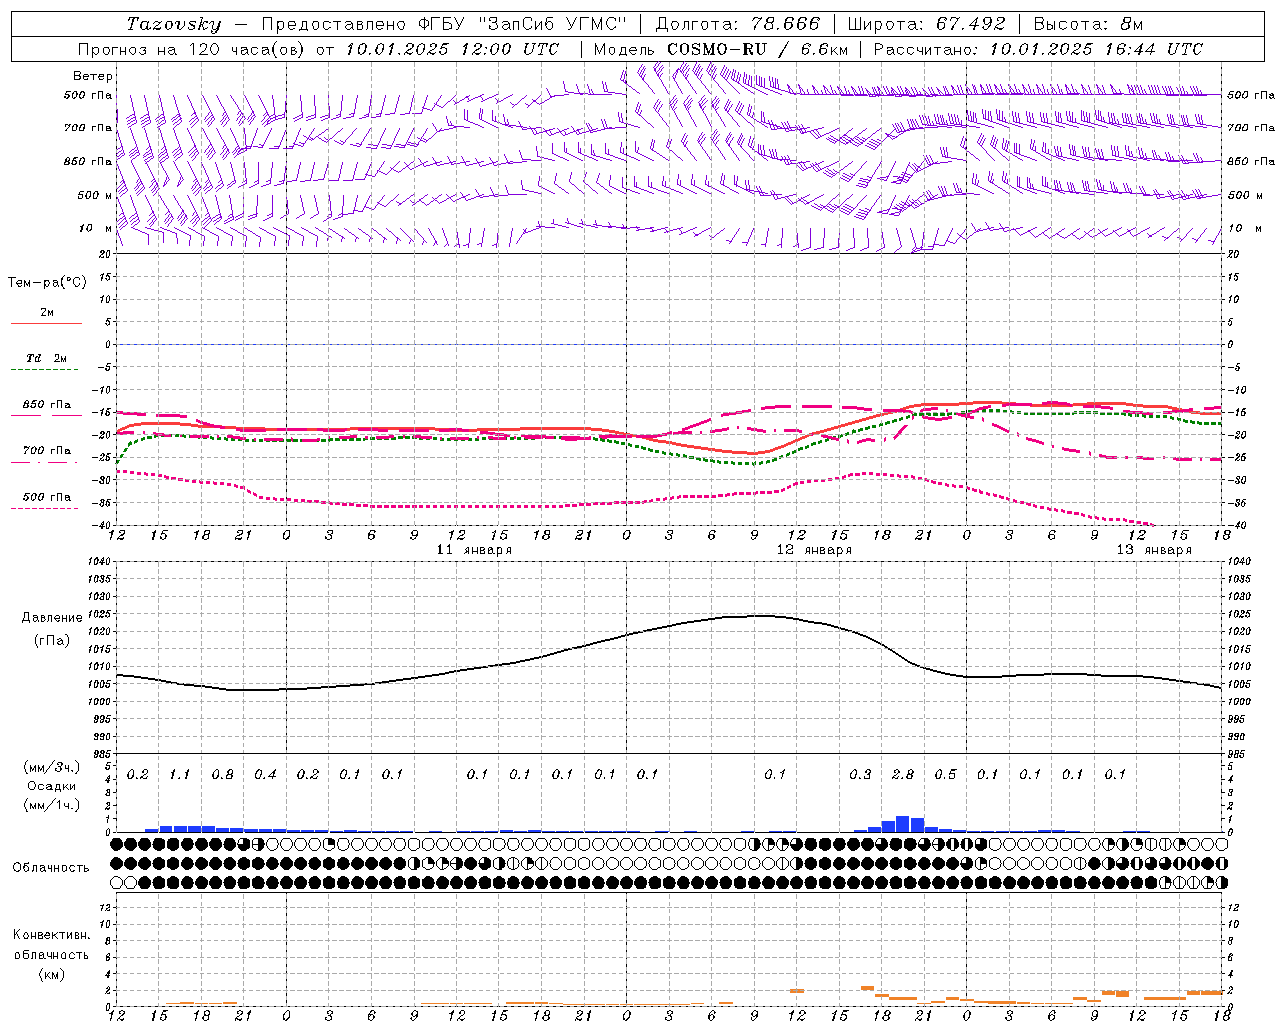Image resolution: width=1280 pixels, height=1024 pixels.
Task: Click the (км) unit label of the convection panel
Action: pyautogui.click(x=51, y=974)
